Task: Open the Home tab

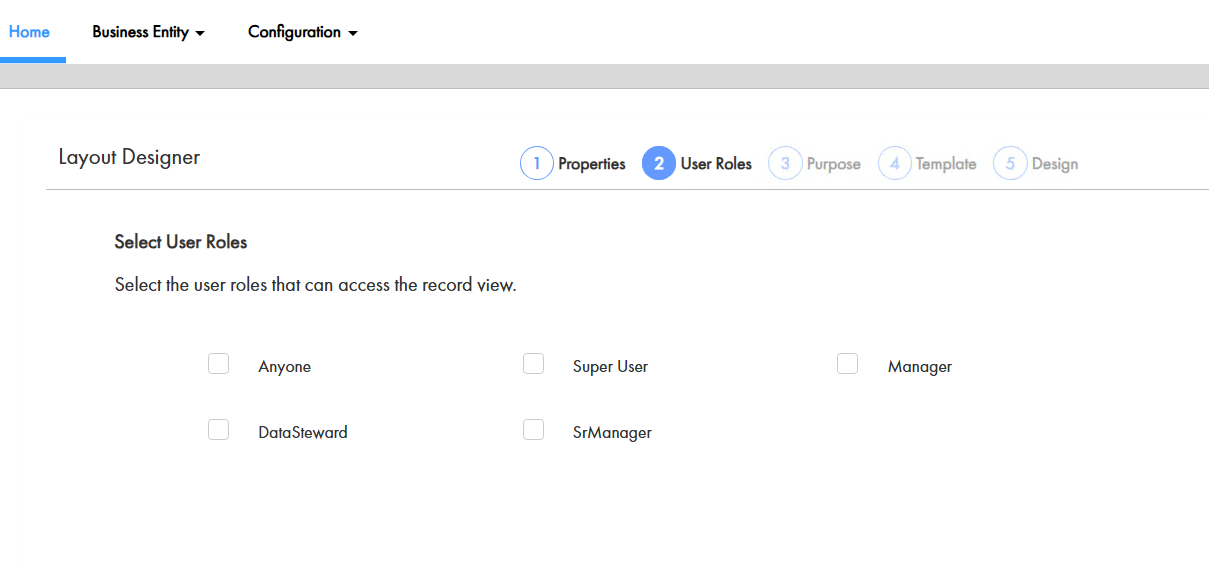Action: click(29, 32)
